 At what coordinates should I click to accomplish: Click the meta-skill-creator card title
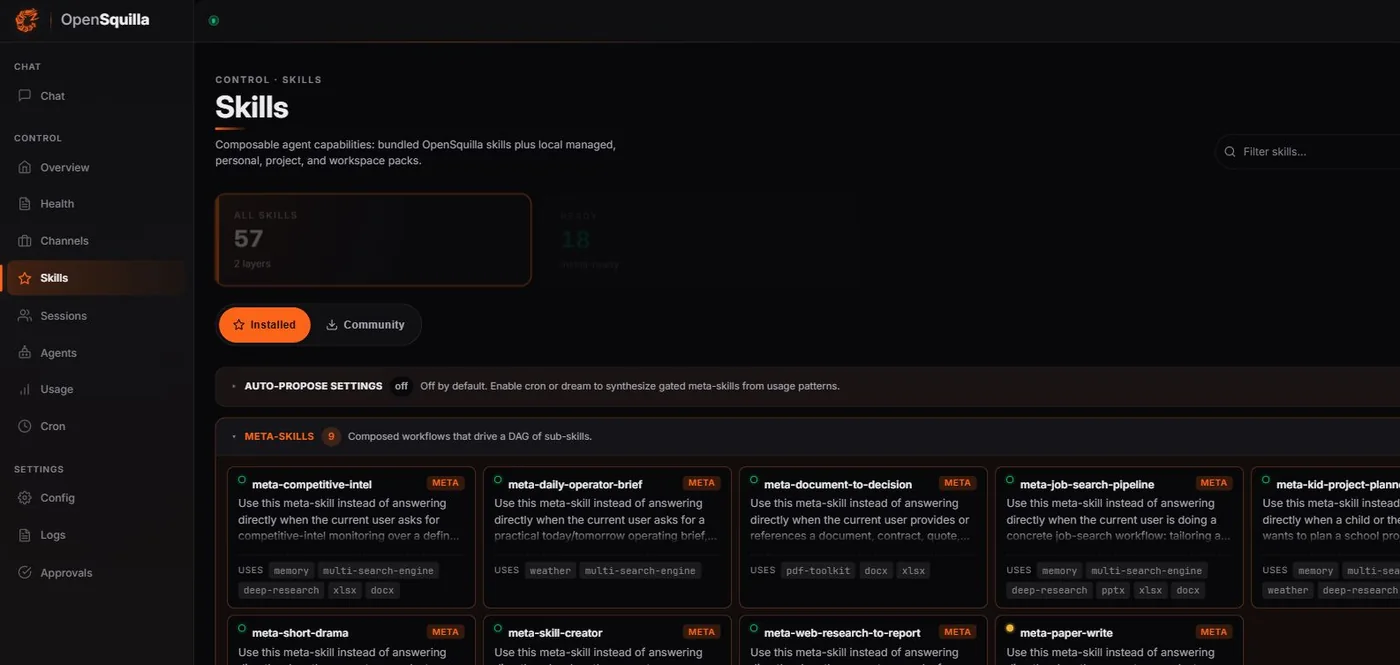point(555,633)
